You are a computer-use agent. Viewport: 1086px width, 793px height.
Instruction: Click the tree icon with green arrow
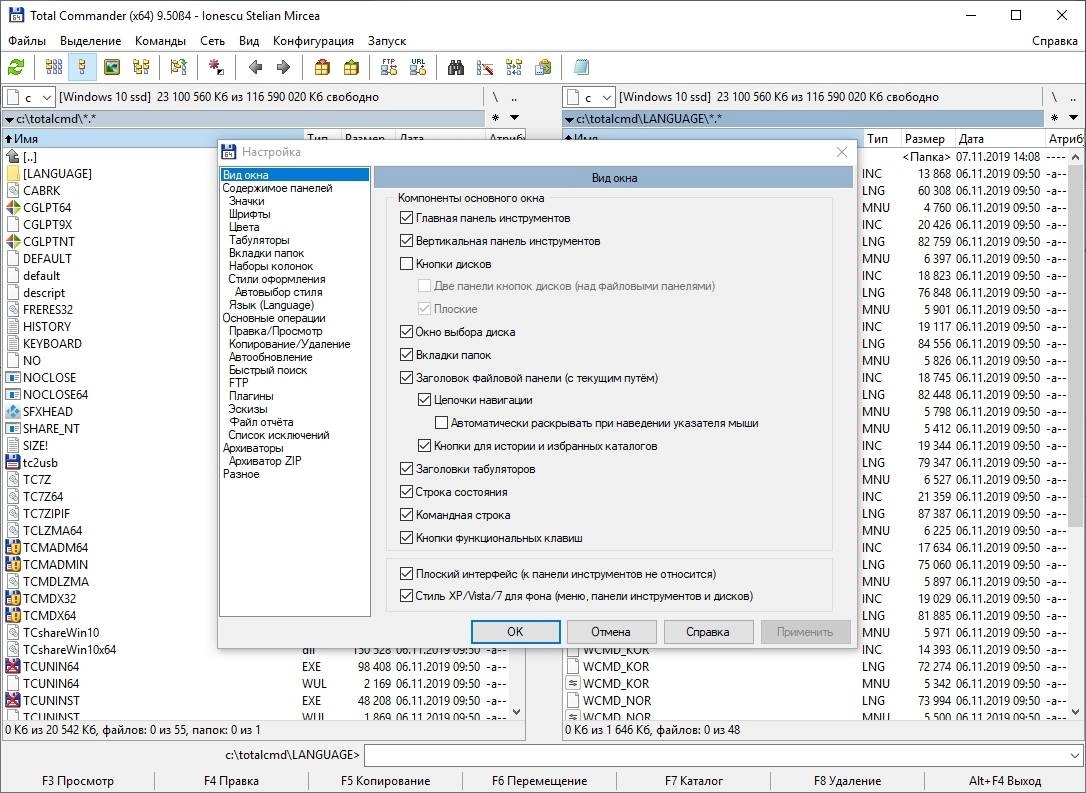[178, 67]
